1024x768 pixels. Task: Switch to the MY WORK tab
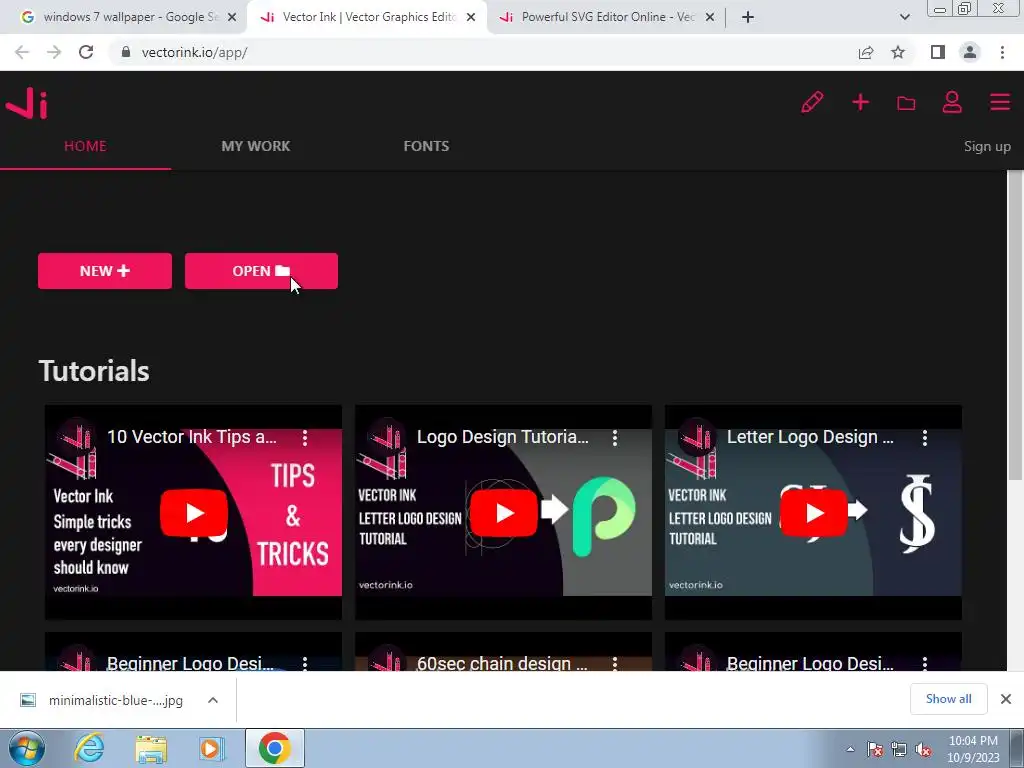(255, 146)
